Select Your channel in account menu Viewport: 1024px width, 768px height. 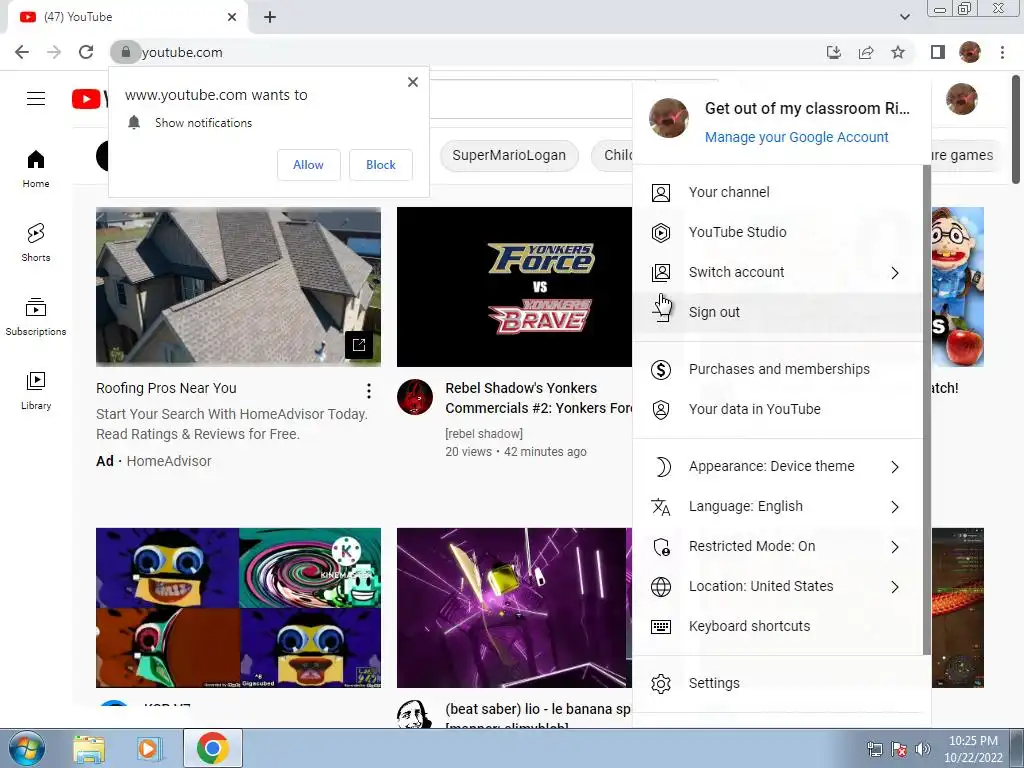(x=777, y=192)
